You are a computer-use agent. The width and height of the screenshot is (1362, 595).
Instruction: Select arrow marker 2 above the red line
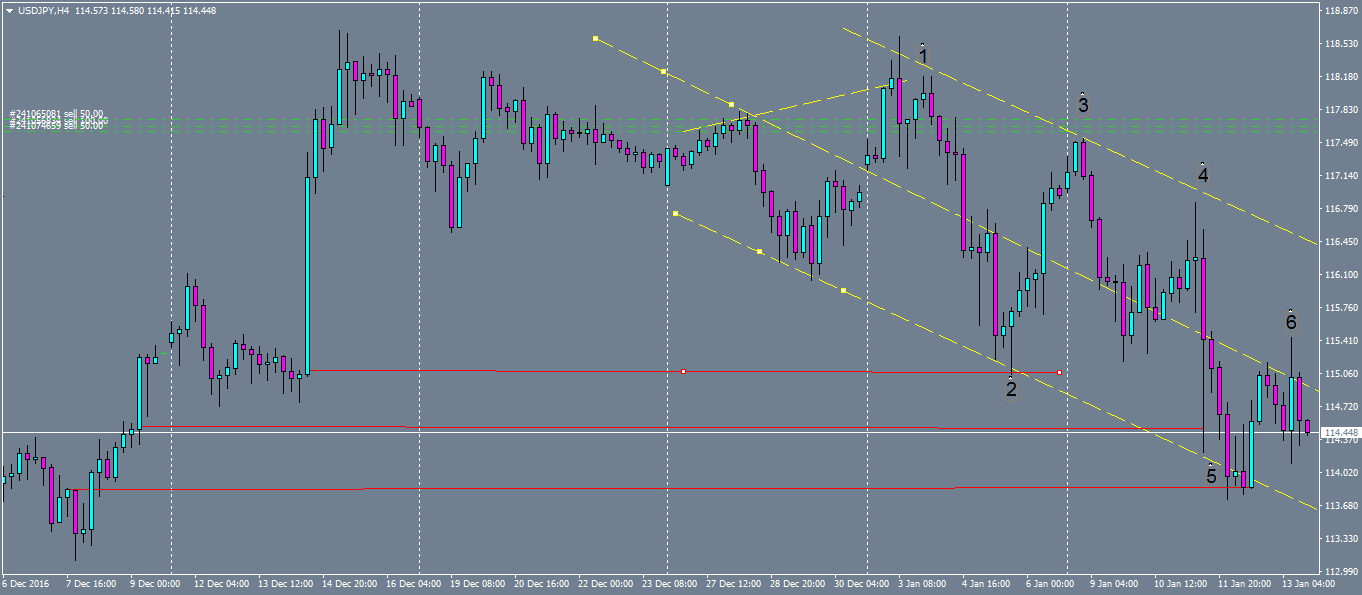point(1012,389)
